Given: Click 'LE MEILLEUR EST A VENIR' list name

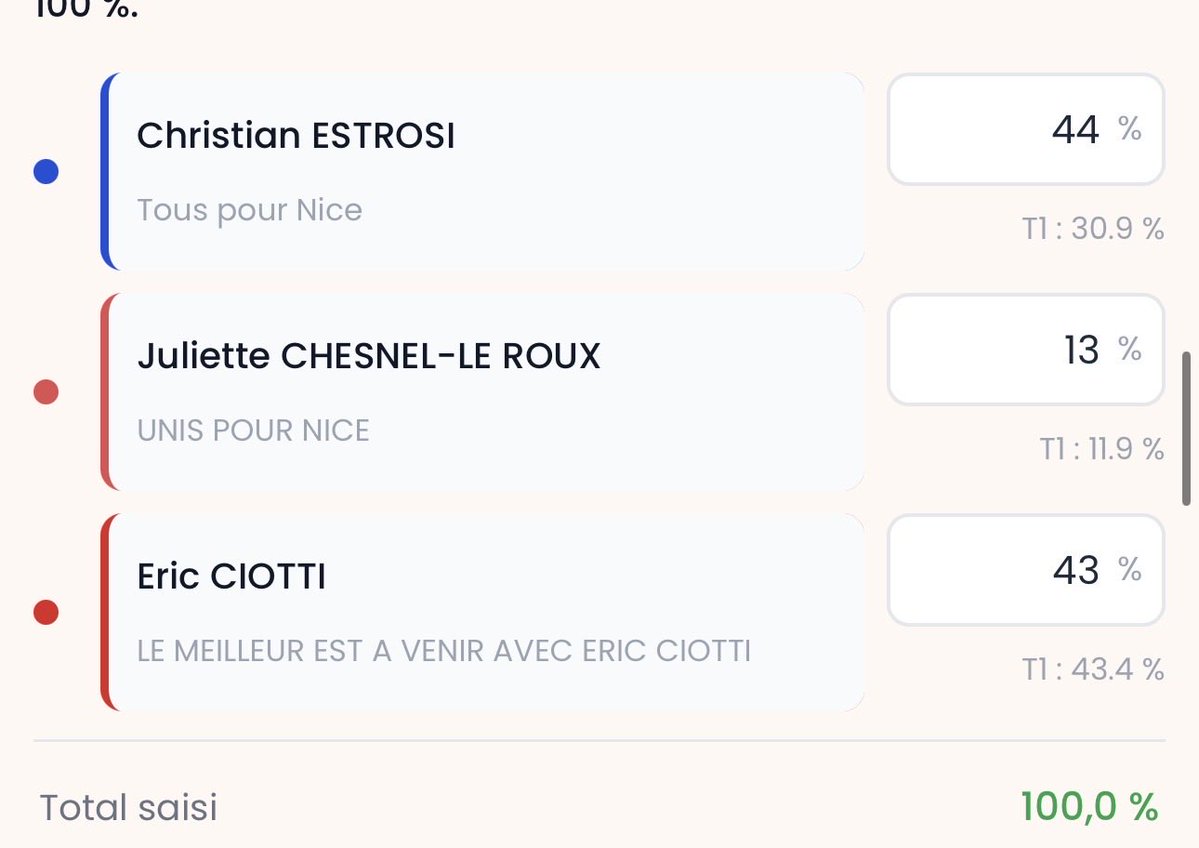Looking at the screenshot, I should [x=444, y=650].
